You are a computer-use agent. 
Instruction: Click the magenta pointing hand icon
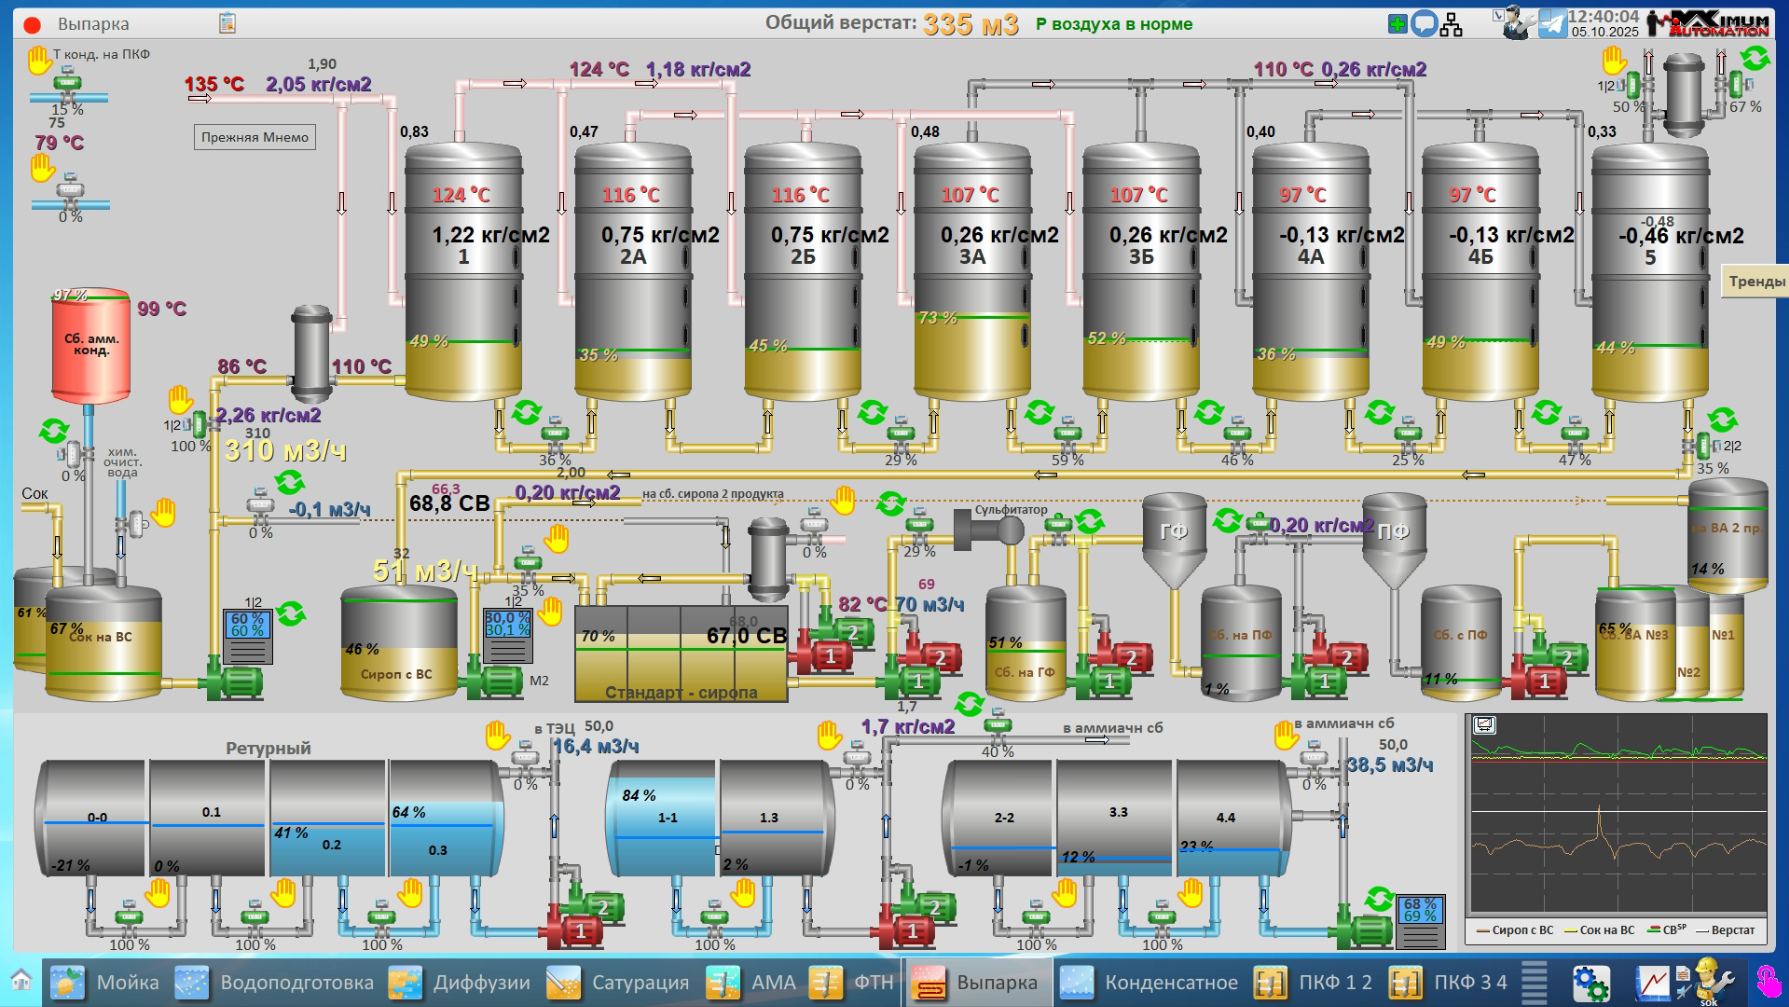coord(1767,981)
